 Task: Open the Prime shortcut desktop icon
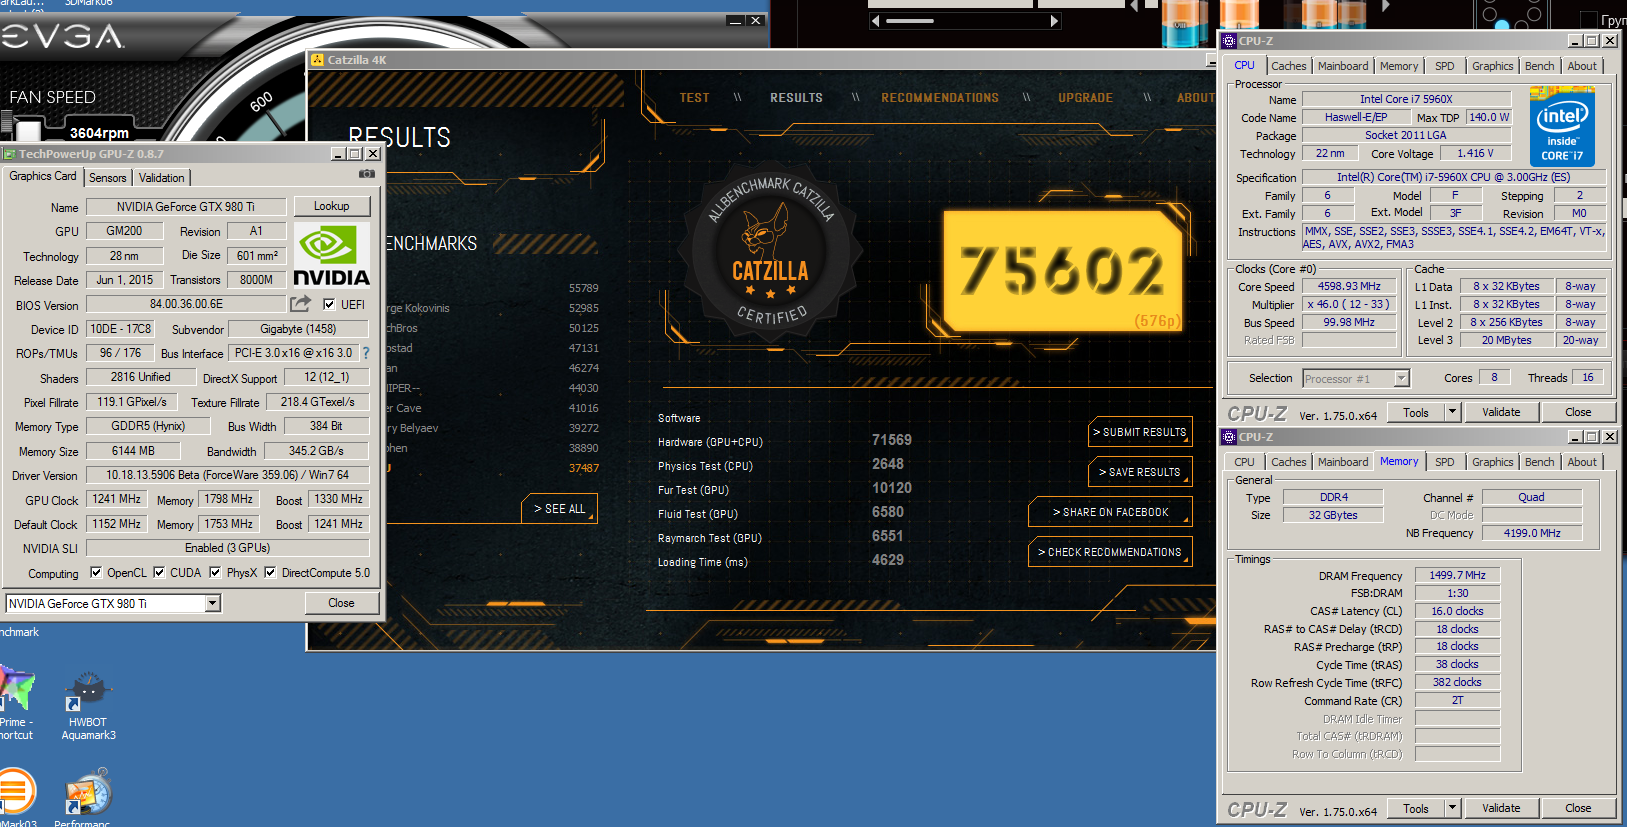tap(16, 690)
